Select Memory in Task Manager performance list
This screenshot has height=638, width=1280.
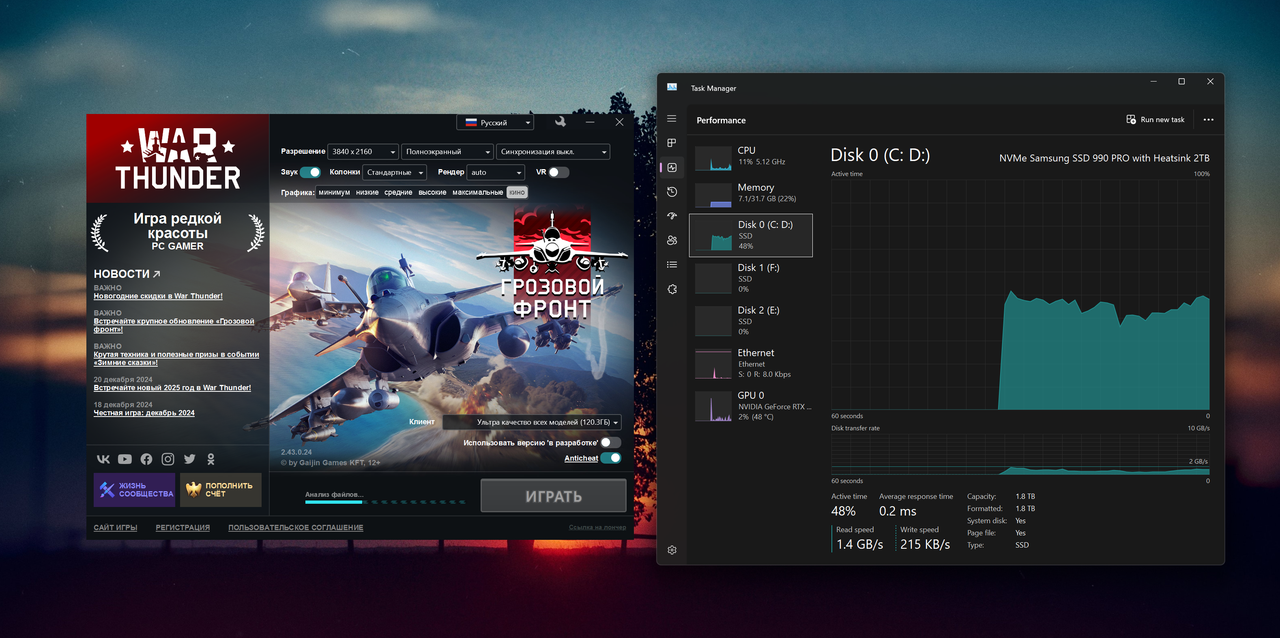pos(751,193)
